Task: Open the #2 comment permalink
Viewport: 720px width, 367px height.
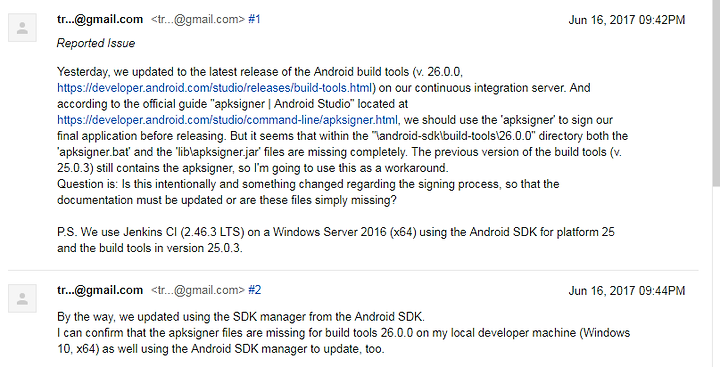Action: (254, 290)
